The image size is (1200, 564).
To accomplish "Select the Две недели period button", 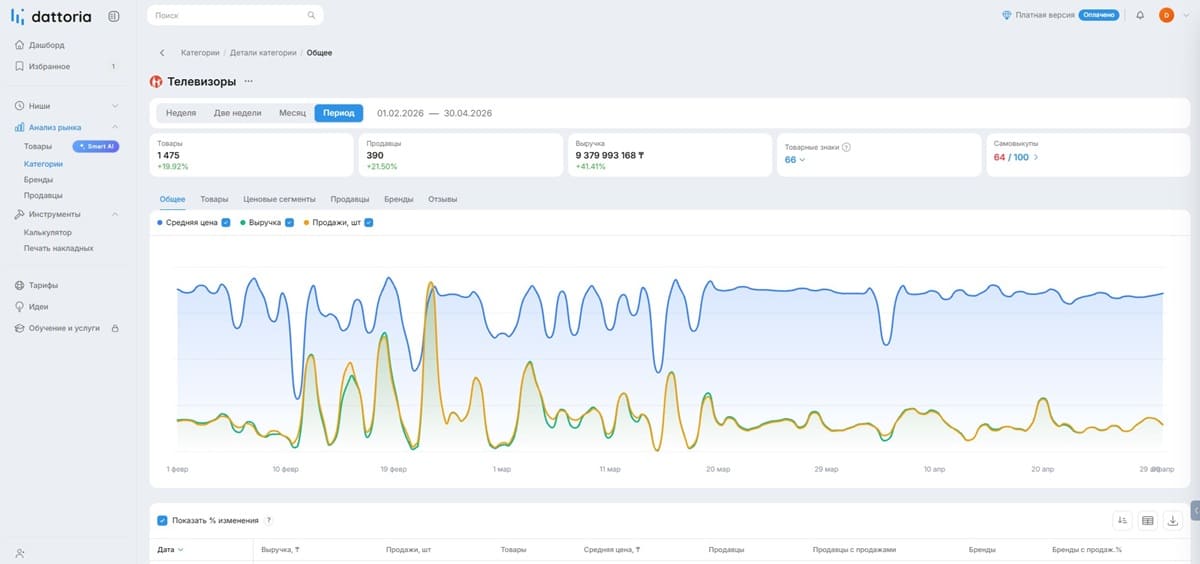I will 238,113.
